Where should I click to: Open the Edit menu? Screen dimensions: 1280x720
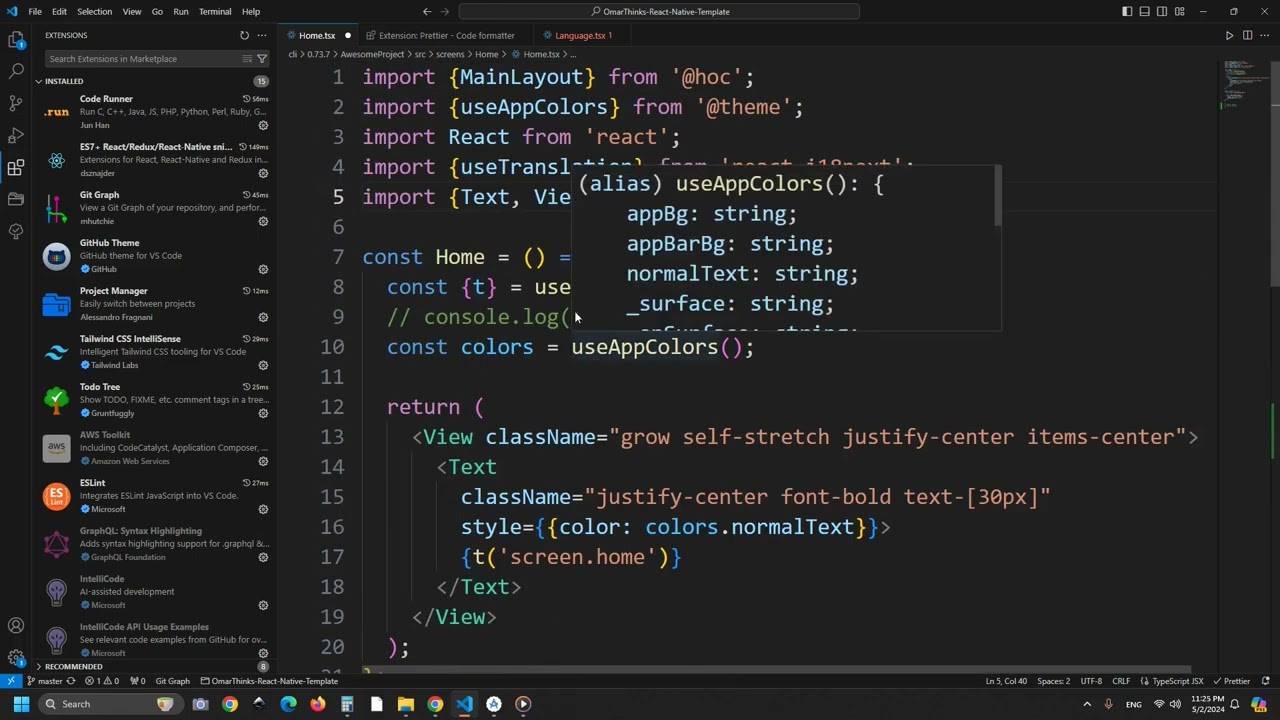pos(59,12)
